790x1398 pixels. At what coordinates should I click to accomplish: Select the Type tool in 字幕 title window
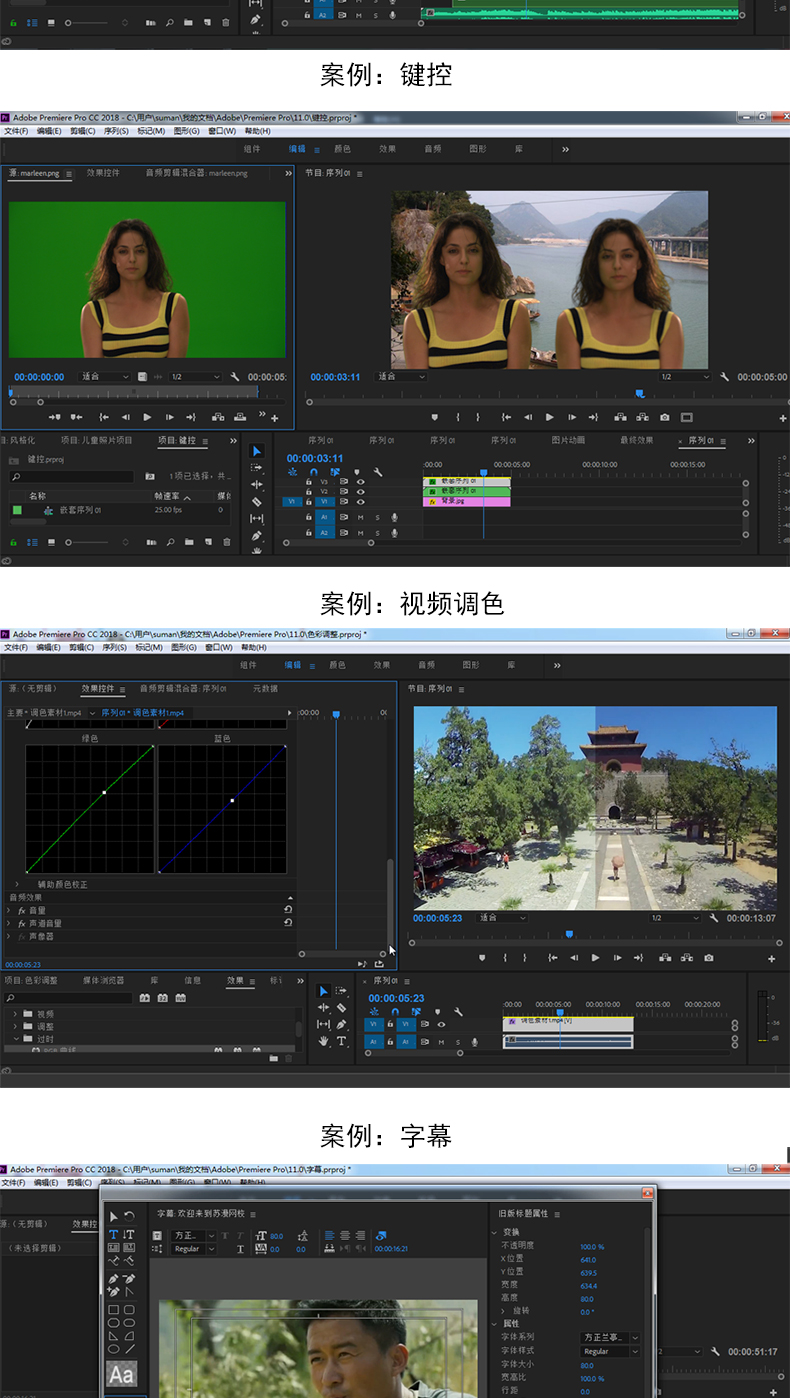click(x=113, y=1234)
